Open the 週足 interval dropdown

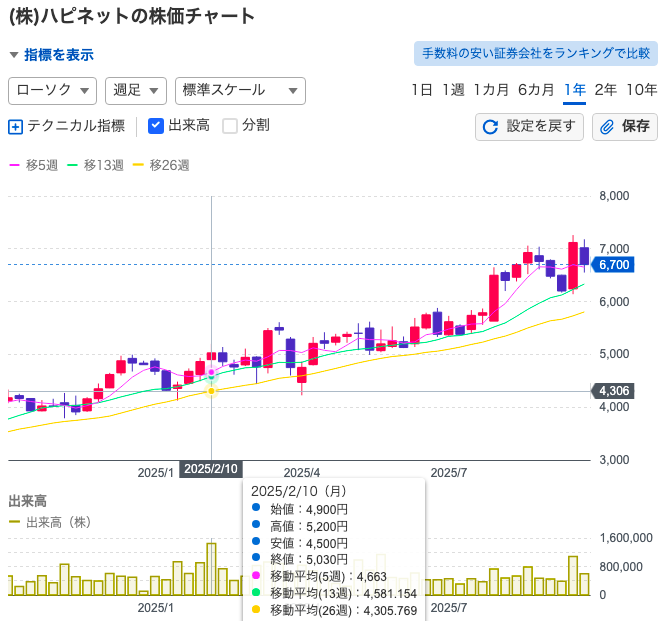point(135,90)
